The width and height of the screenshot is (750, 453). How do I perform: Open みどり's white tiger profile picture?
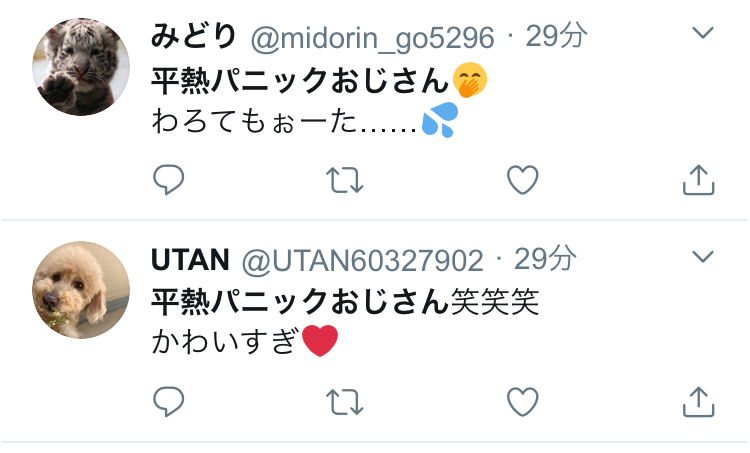[81, 67]
